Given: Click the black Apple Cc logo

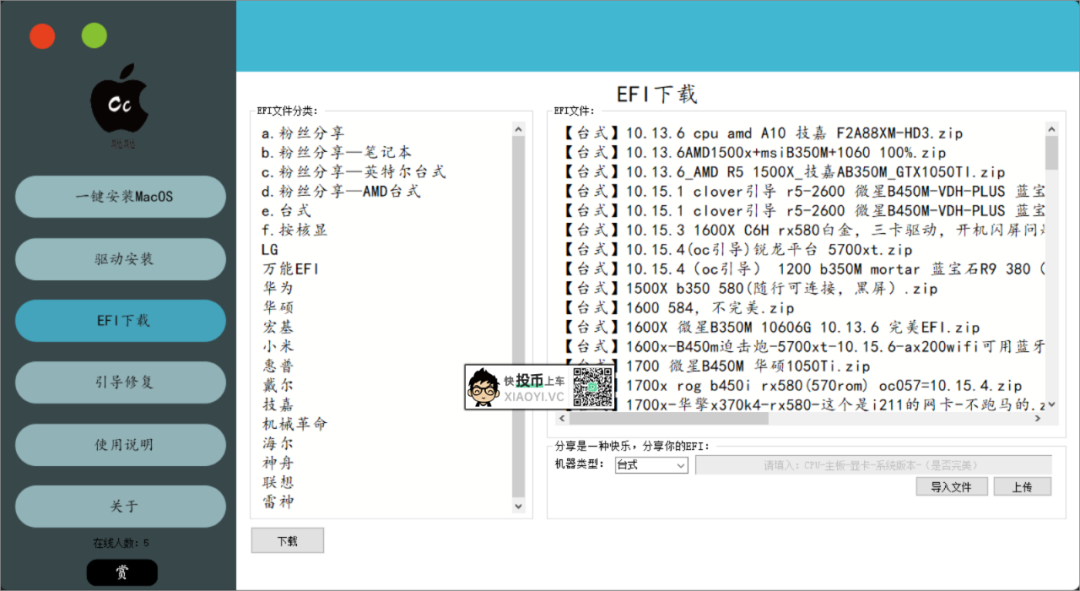Looking at the screenshot, I should (x=120, y=99).
